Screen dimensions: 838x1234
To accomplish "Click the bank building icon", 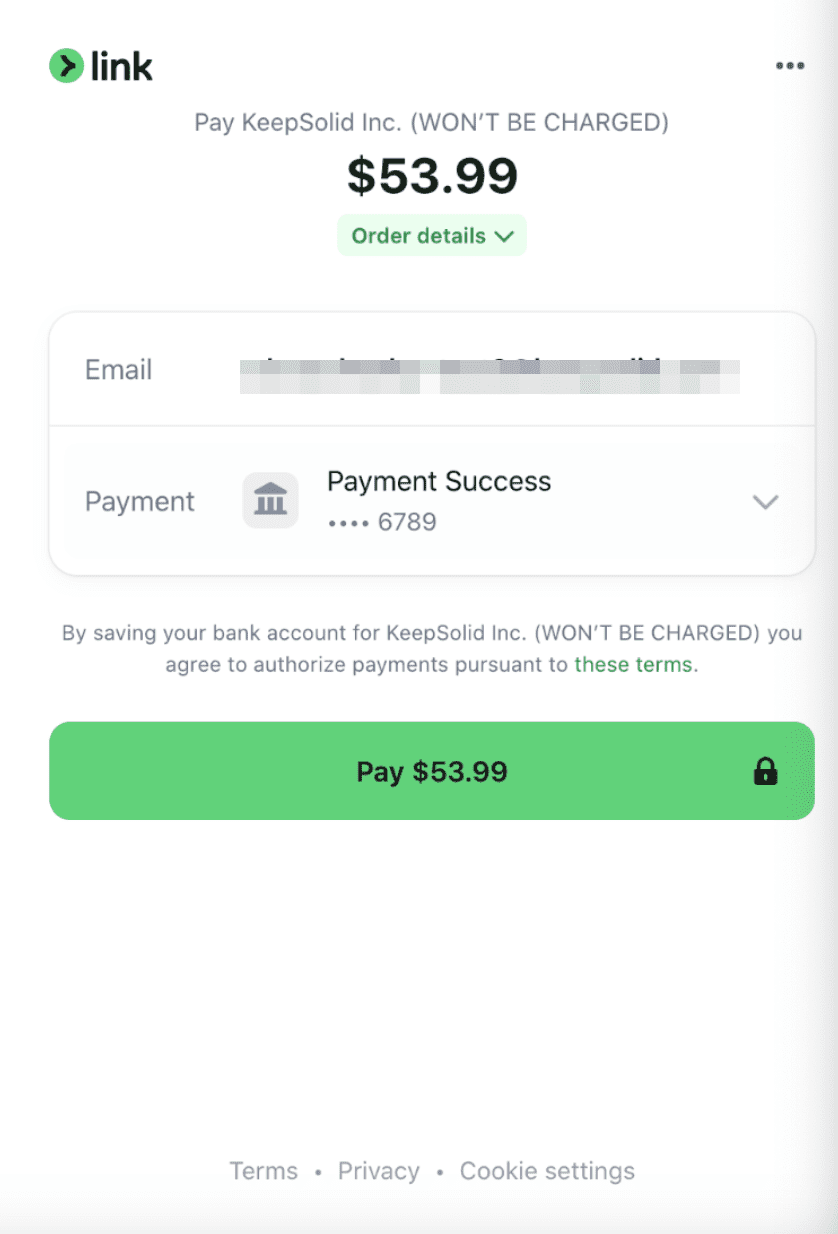I will click(270, 500).
